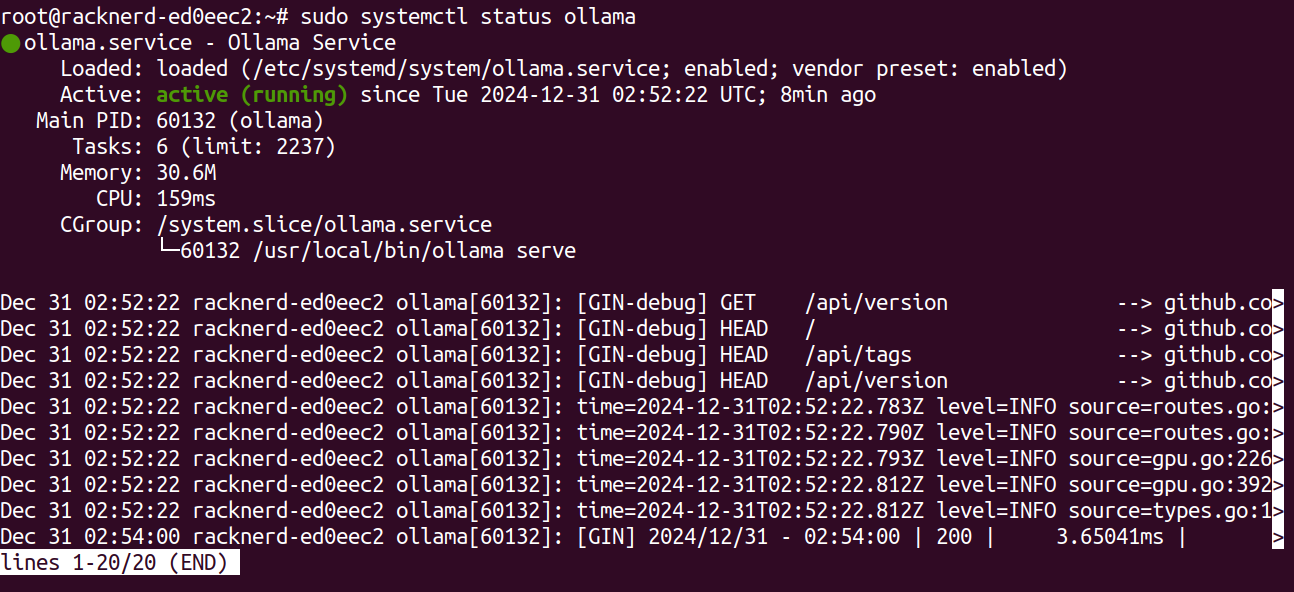Select the Memory value 30.6M
Screen dimensions: 1294x592
(x=186, y=173)
